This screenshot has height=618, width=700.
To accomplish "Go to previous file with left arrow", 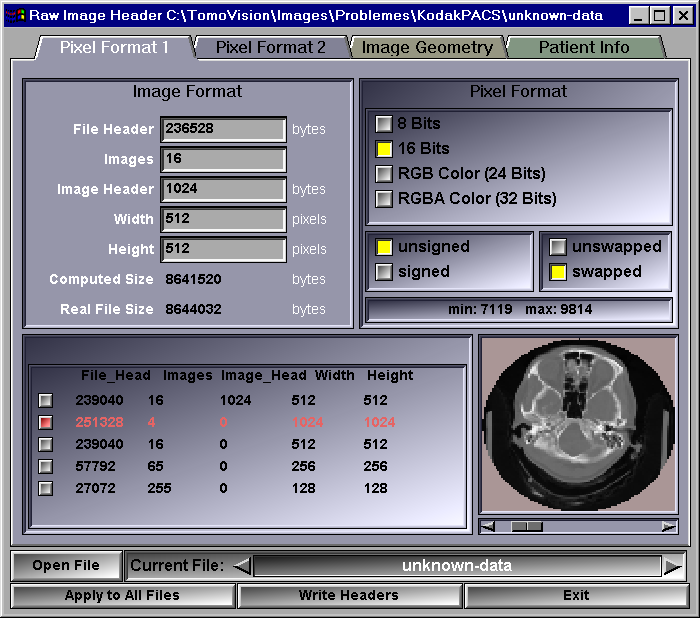I will (243, 566).
